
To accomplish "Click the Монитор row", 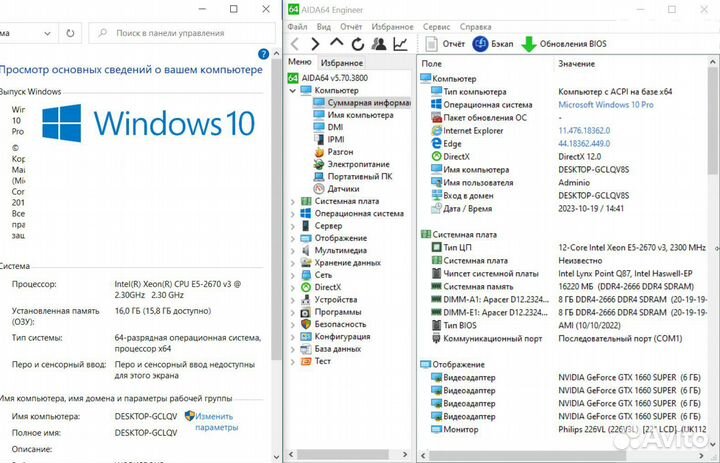I will (x=568, y=429).
